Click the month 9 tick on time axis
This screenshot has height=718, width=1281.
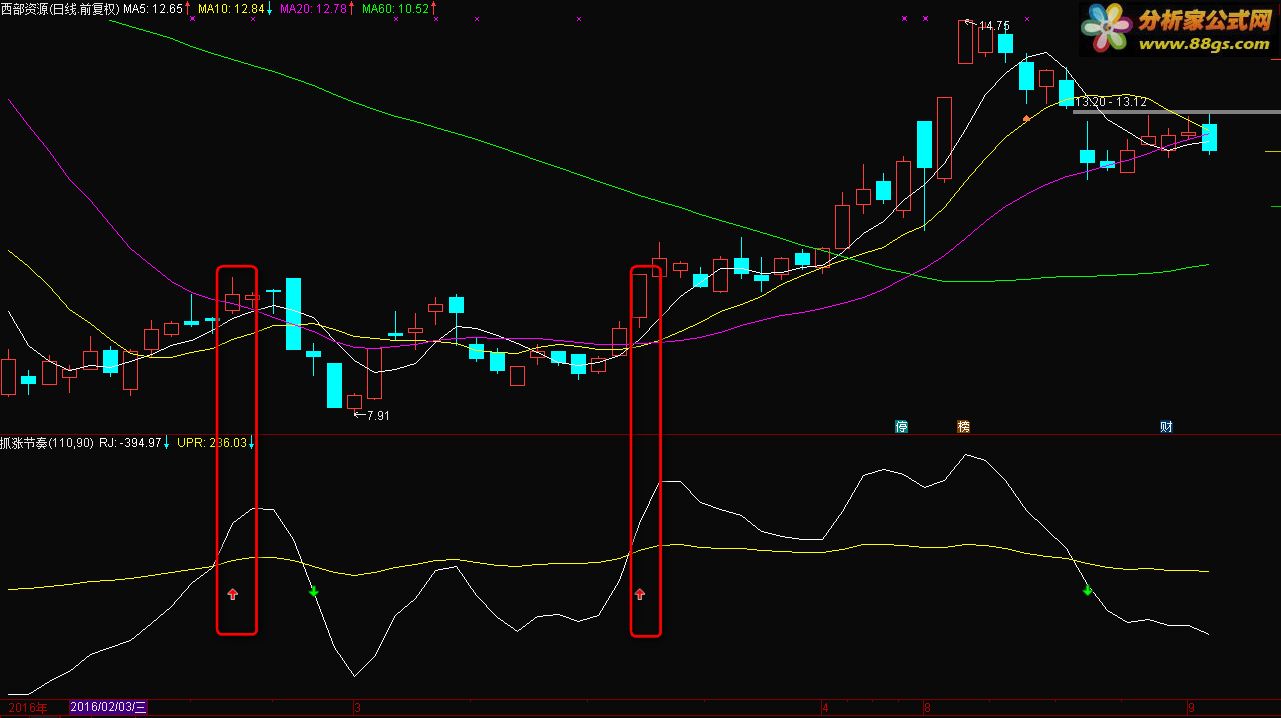(x=1191, y=707)
